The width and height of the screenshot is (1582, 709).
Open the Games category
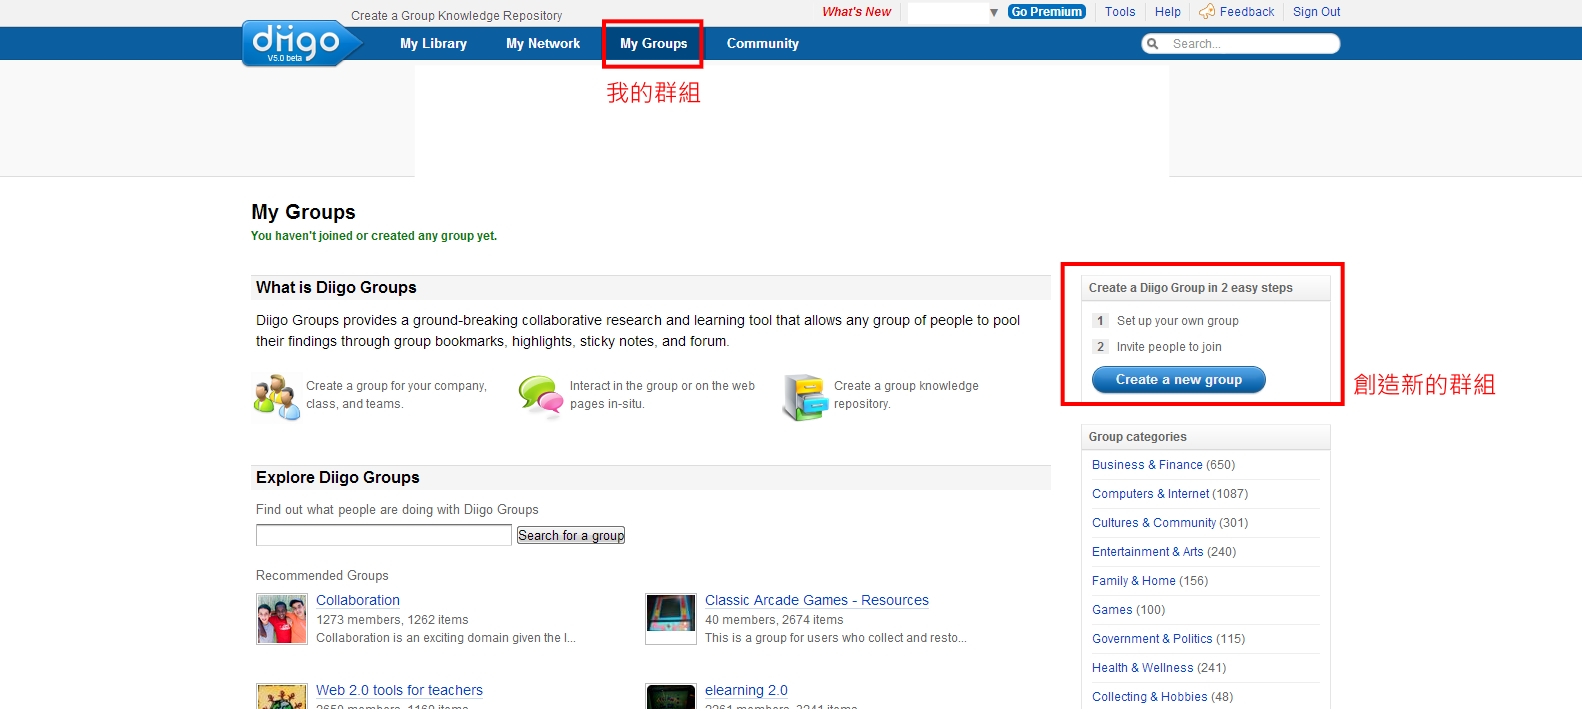tap(1112, 610)
